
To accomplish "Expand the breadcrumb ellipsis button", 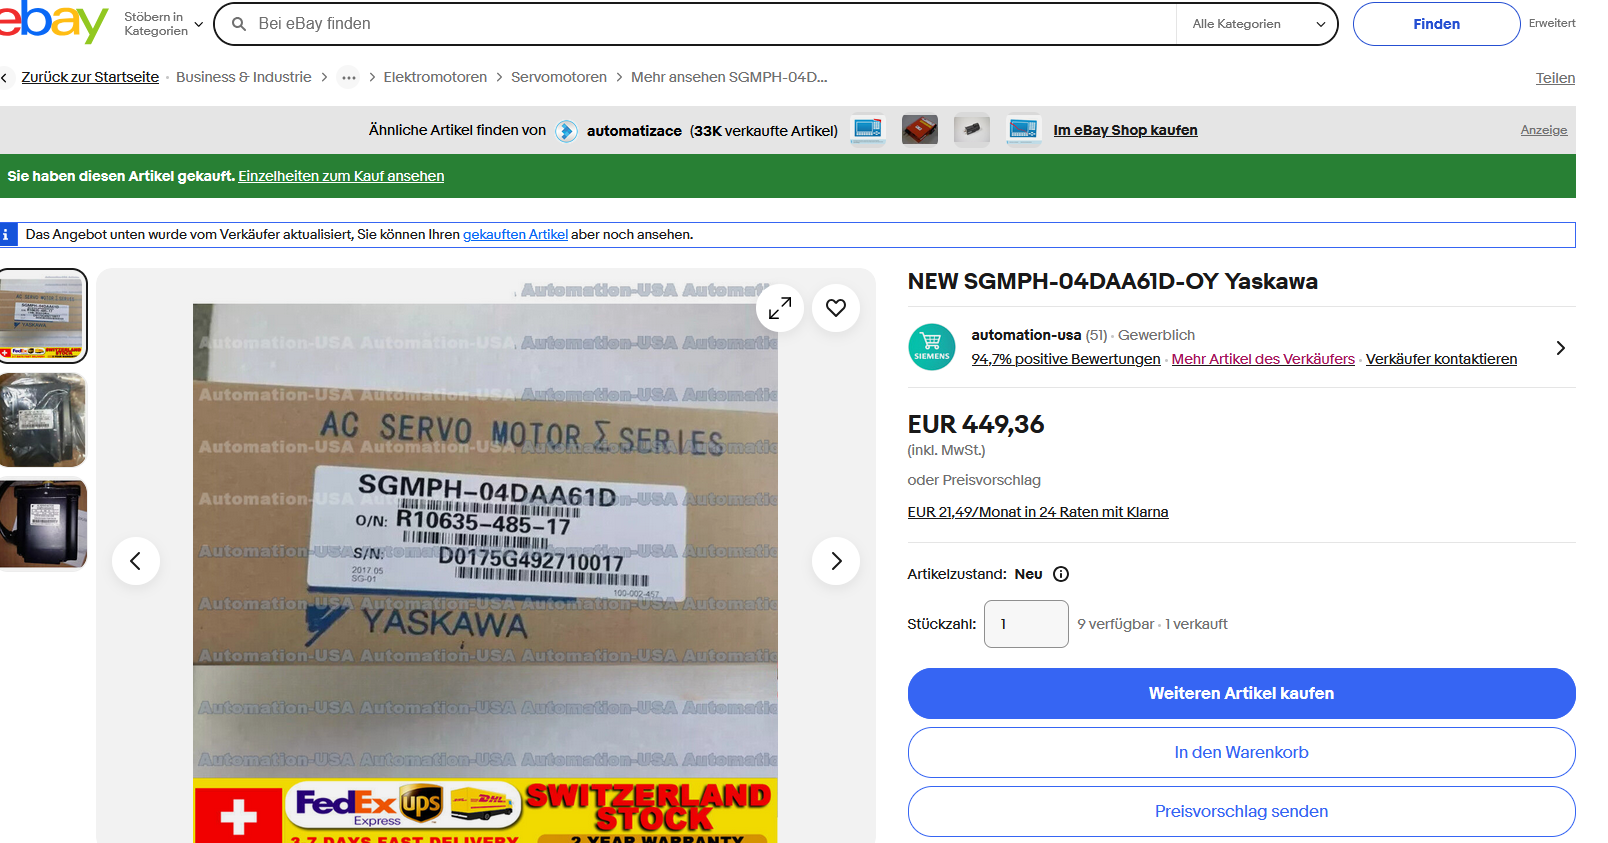I will [x=348, y=77].
